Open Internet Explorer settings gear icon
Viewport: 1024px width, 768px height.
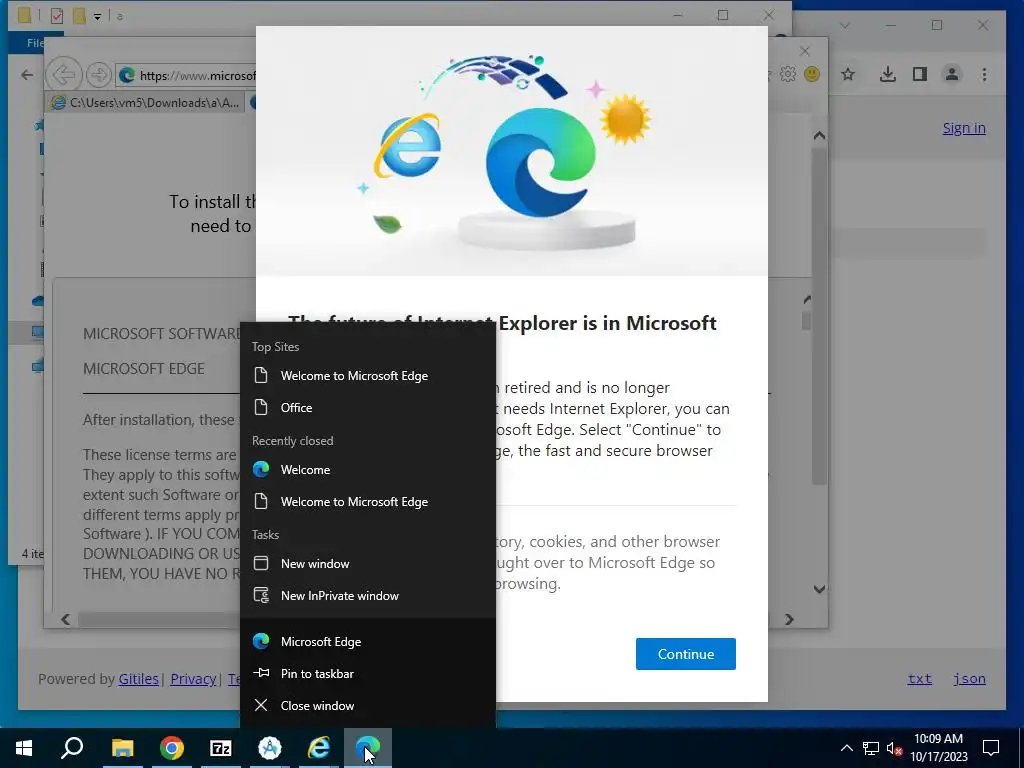click(788, 74)
